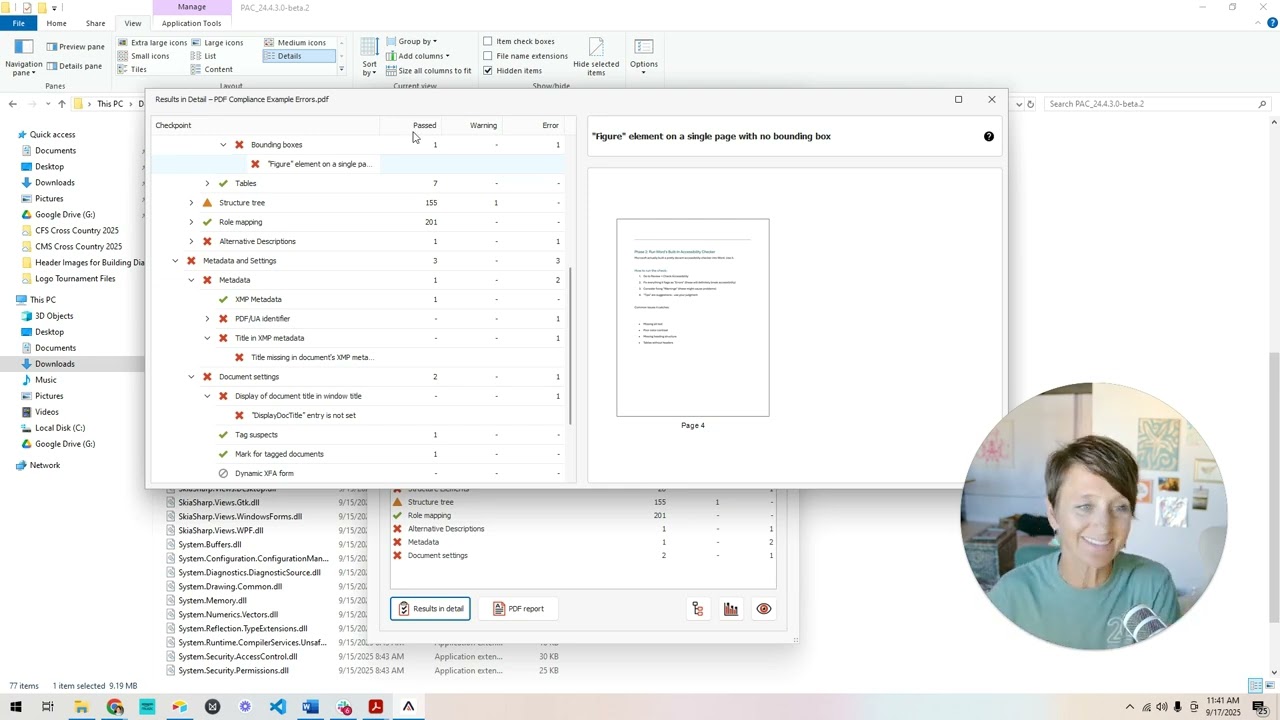This screenshot has height=720, width=1280.
Task: Click the checkpoint list vertical scrollbar
Action: 571,347
